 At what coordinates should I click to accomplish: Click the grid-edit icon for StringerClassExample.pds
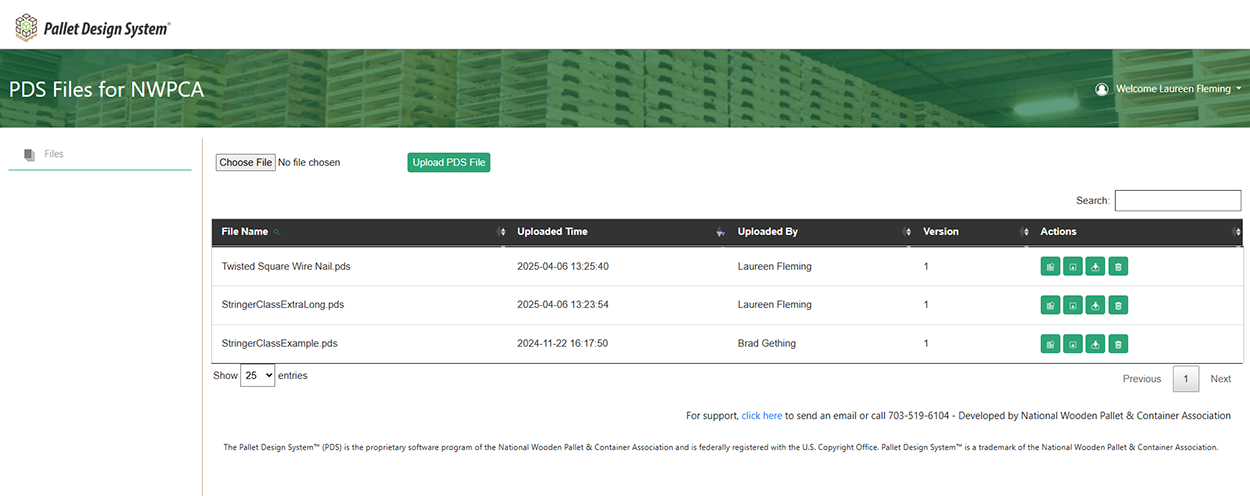[x=1050, y=344]
